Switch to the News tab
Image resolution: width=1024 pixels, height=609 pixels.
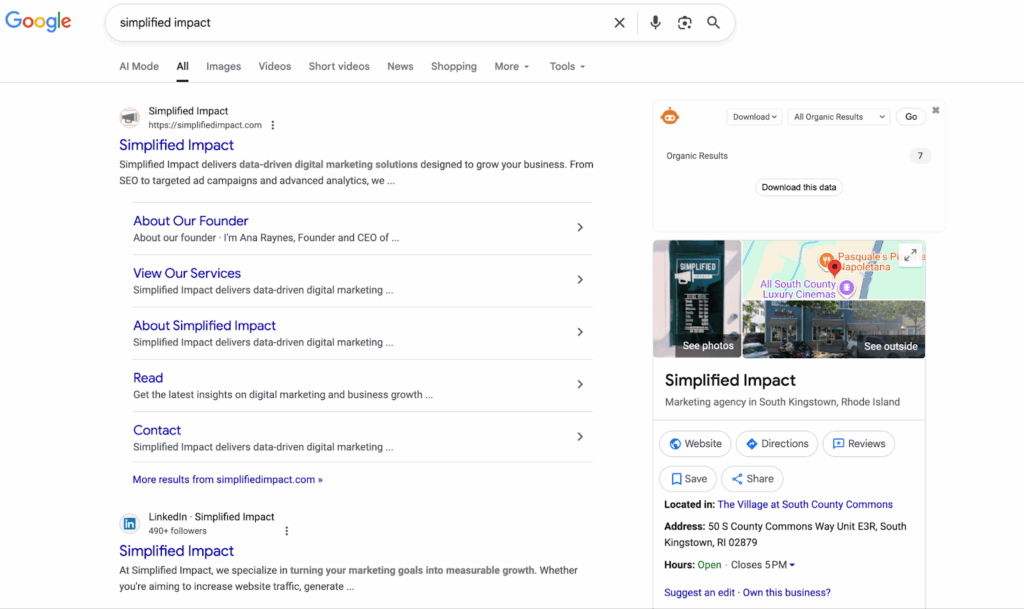[x=400, y=67]
